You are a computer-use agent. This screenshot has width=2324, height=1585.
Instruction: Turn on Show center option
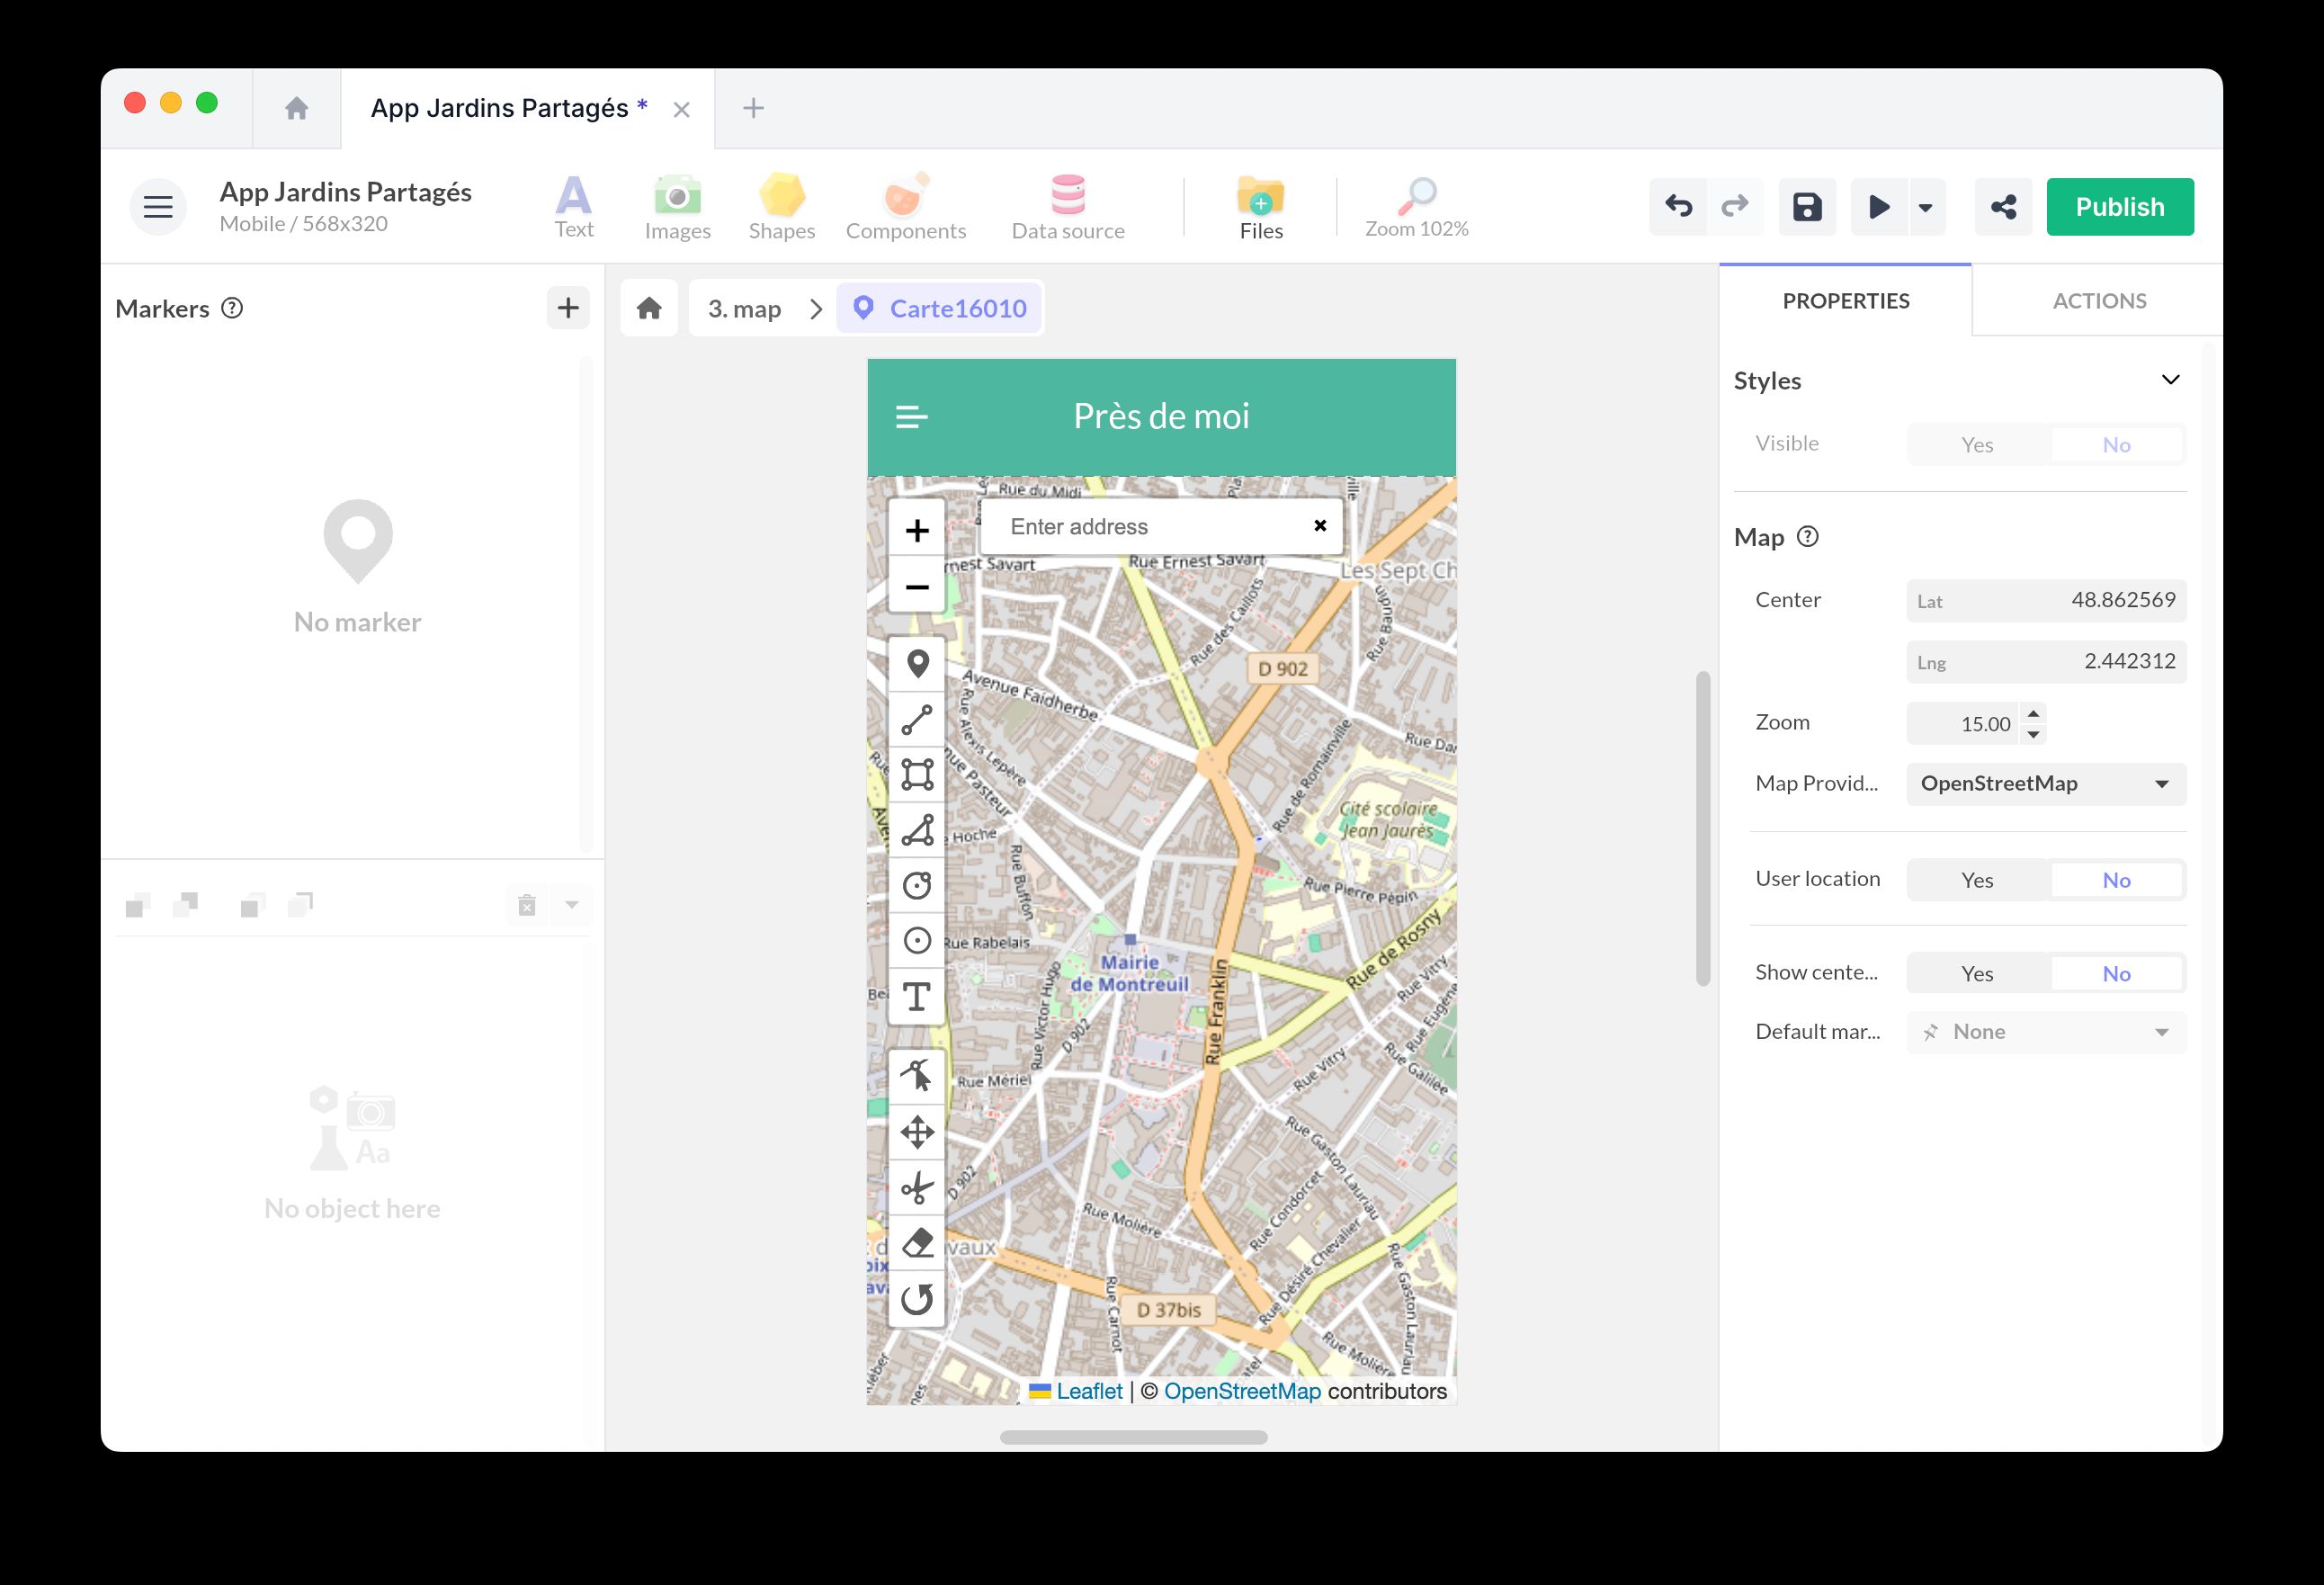tap(1977, 972)
